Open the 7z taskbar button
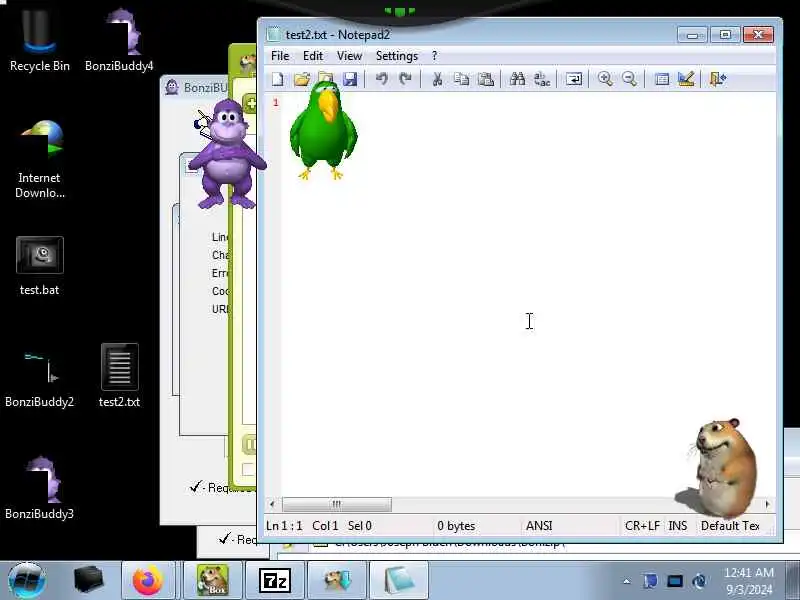The width and height of the screenshot is (800, 600). click(x=275, y=581)
